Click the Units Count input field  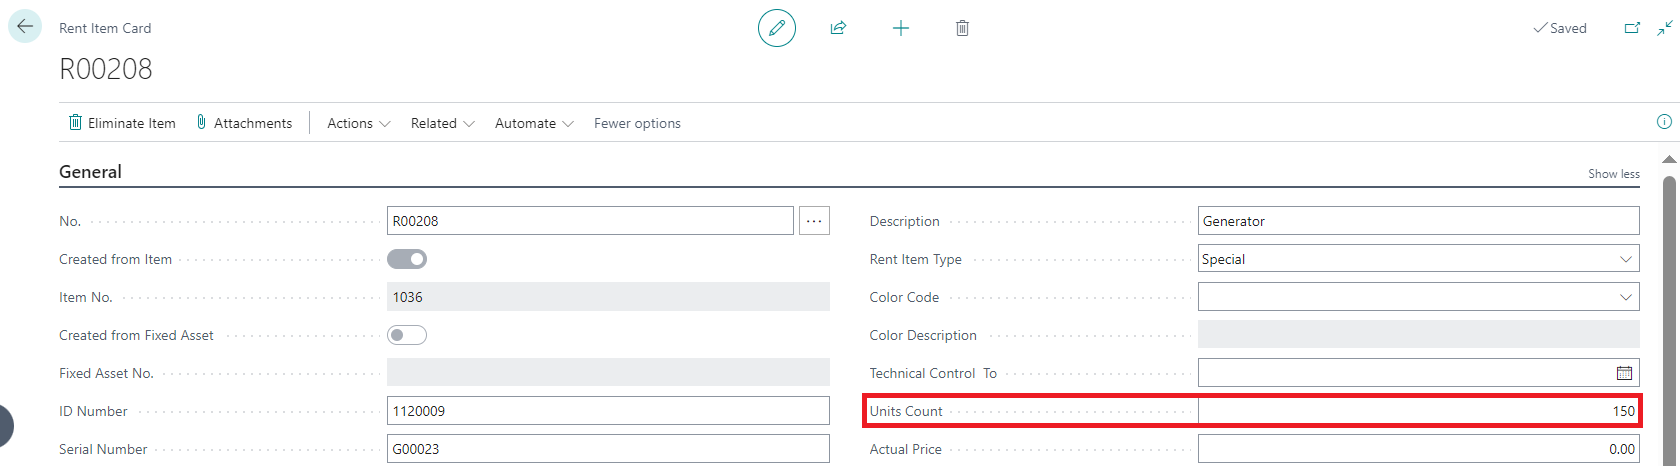[x=1417, y=411]
